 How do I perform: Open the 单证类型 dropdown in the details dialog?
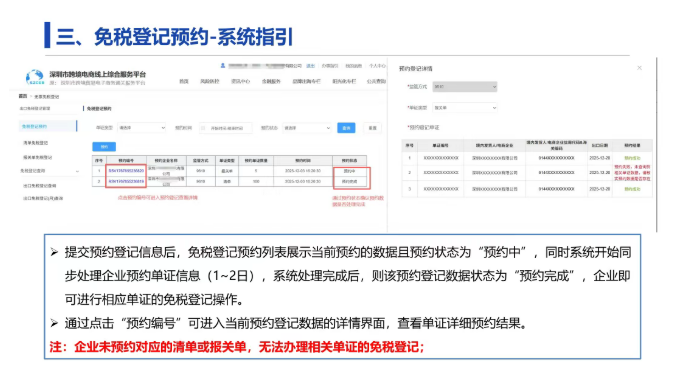(464, 107)
